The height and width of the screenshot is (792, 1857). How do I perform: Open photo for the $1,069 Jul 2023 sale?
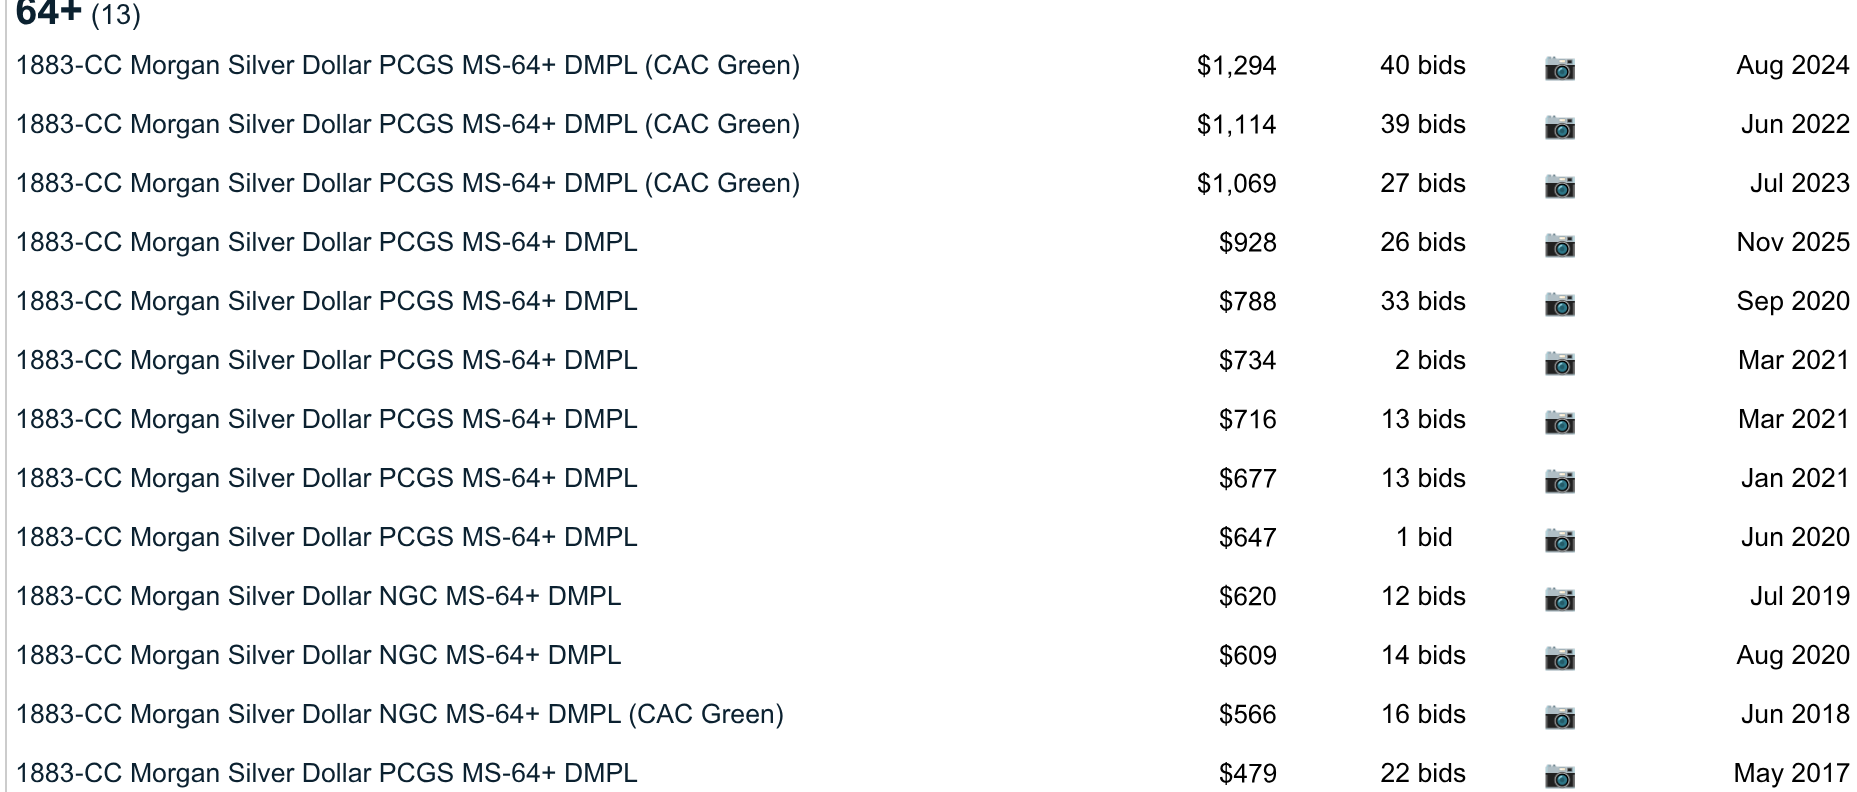[x=1559, y=186]
